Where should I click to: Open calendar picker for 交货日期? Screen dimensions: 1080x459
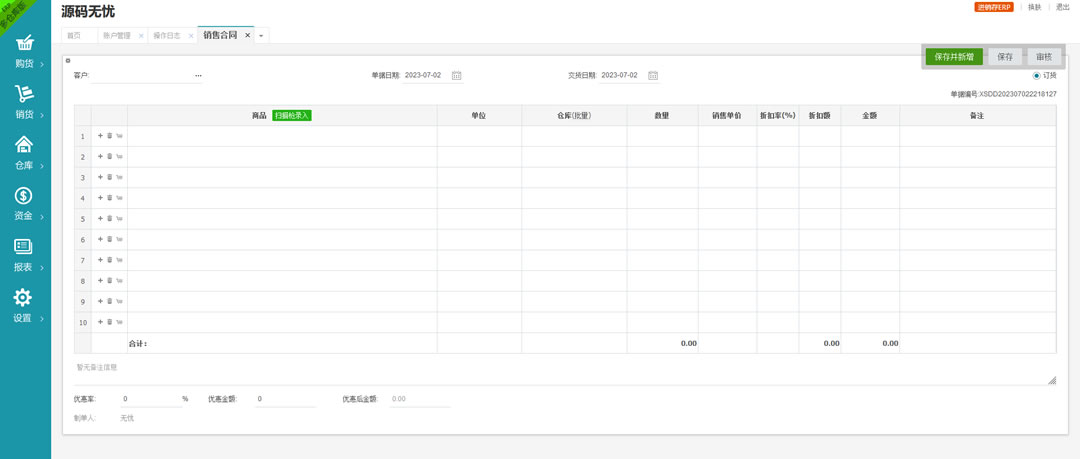[653, 75]
